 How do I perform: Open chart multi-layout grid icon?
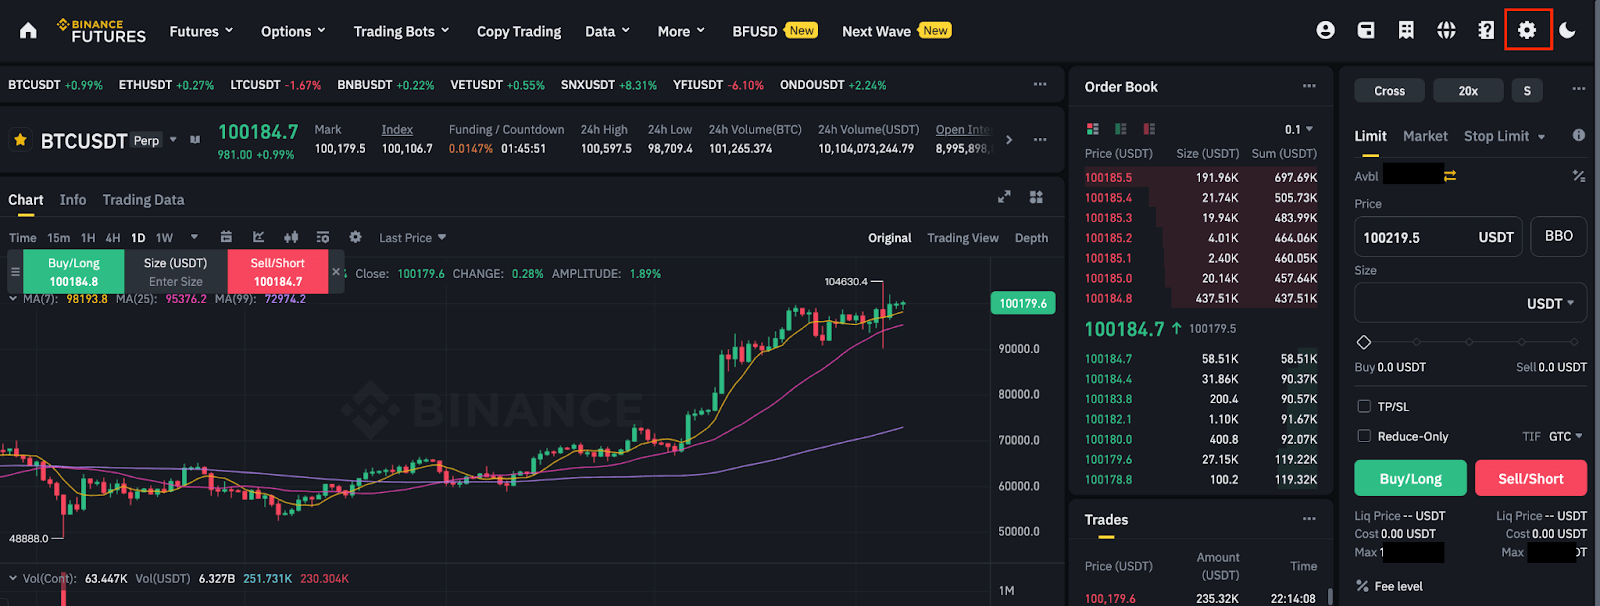point(1036,197)
